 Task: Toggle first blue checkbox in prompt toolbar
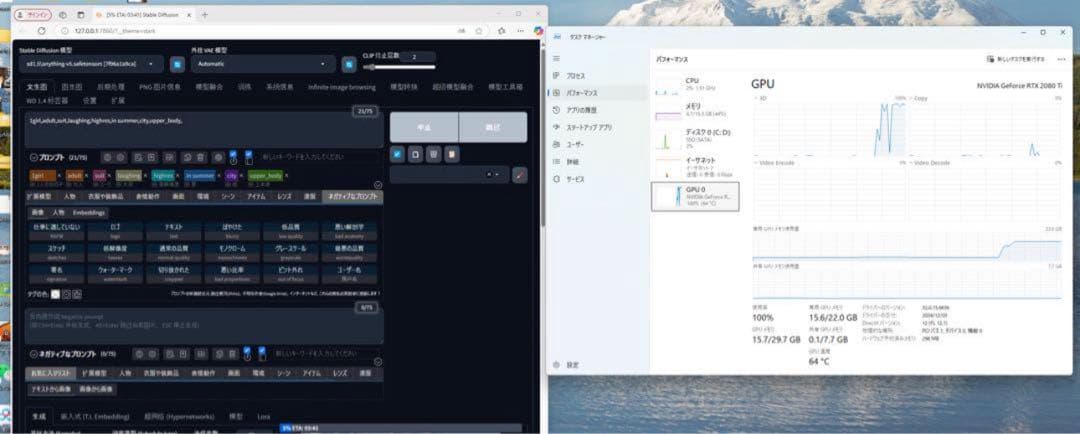233,156
